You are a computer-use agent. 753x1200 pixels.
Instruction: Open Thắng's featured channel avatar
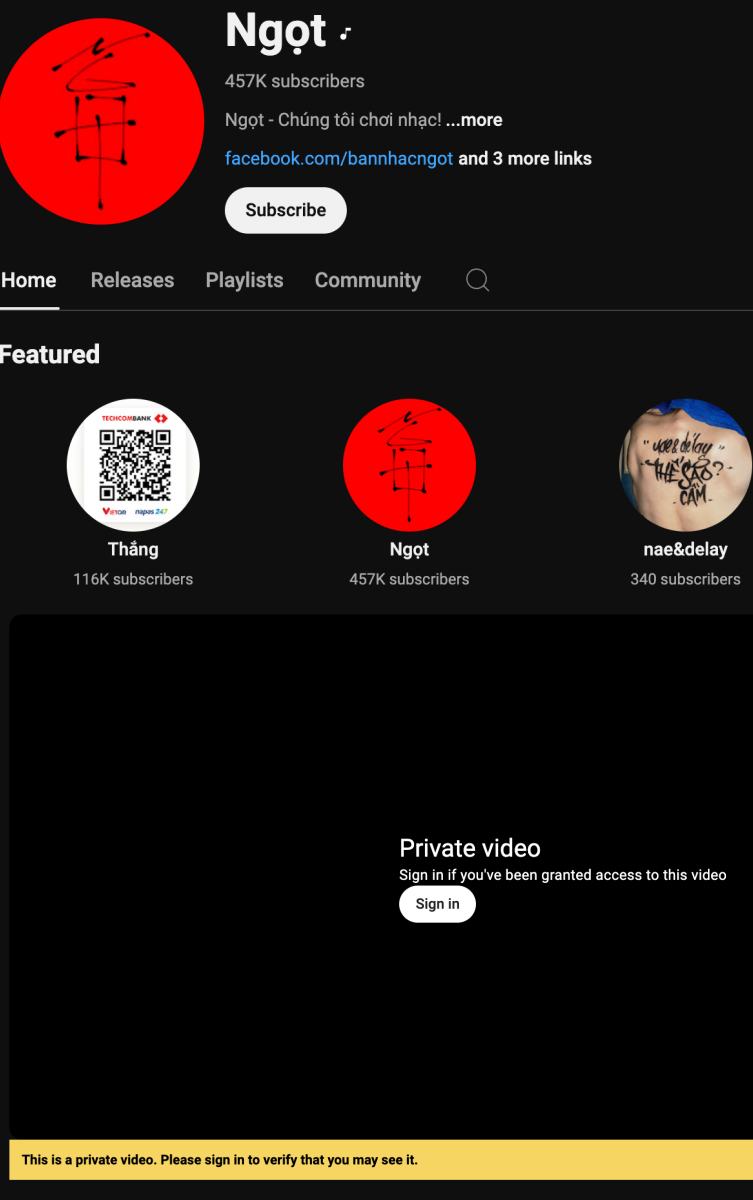(133, 465)
